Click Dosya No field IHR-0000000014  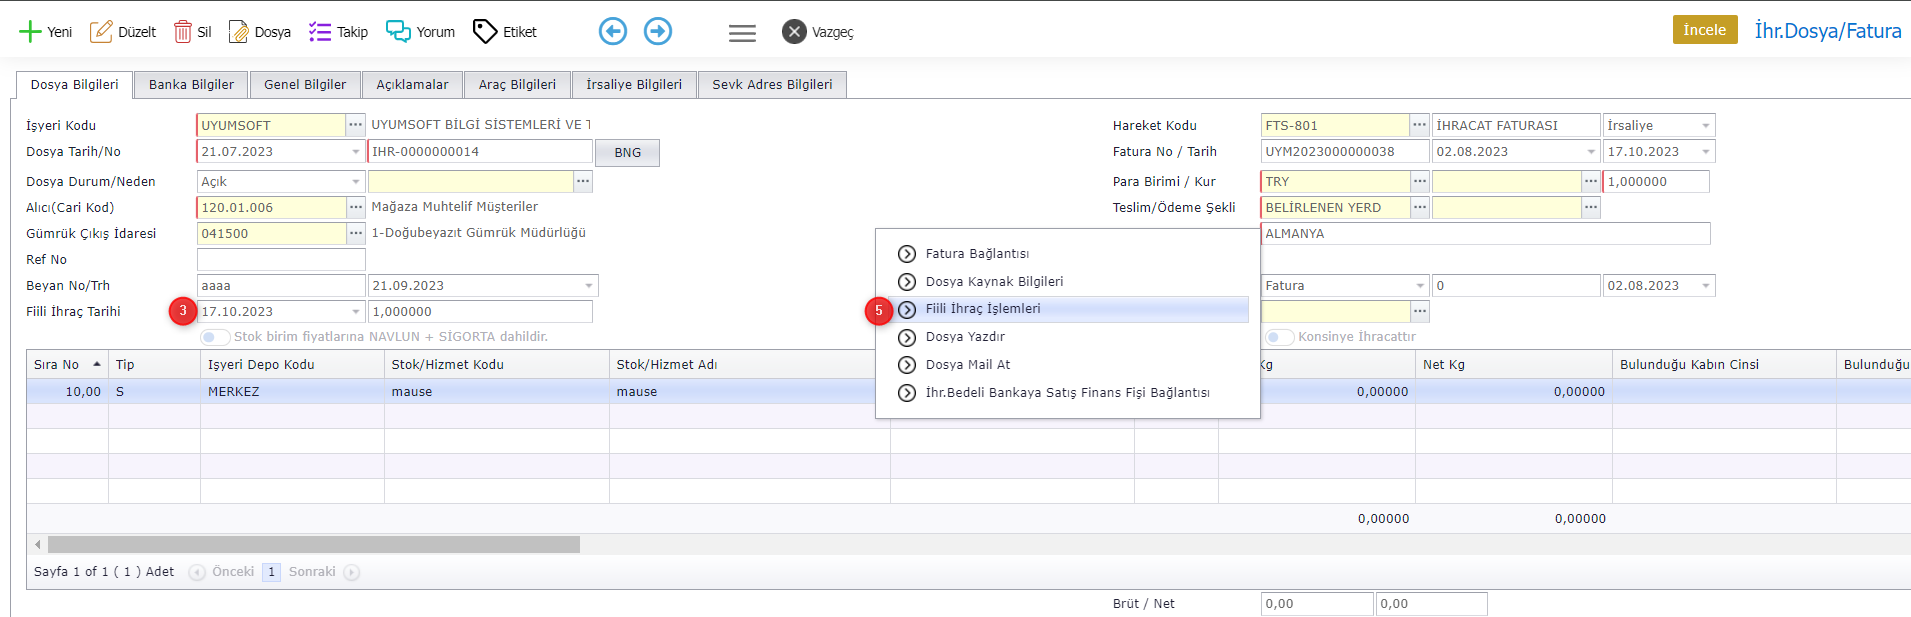[480, 151]
